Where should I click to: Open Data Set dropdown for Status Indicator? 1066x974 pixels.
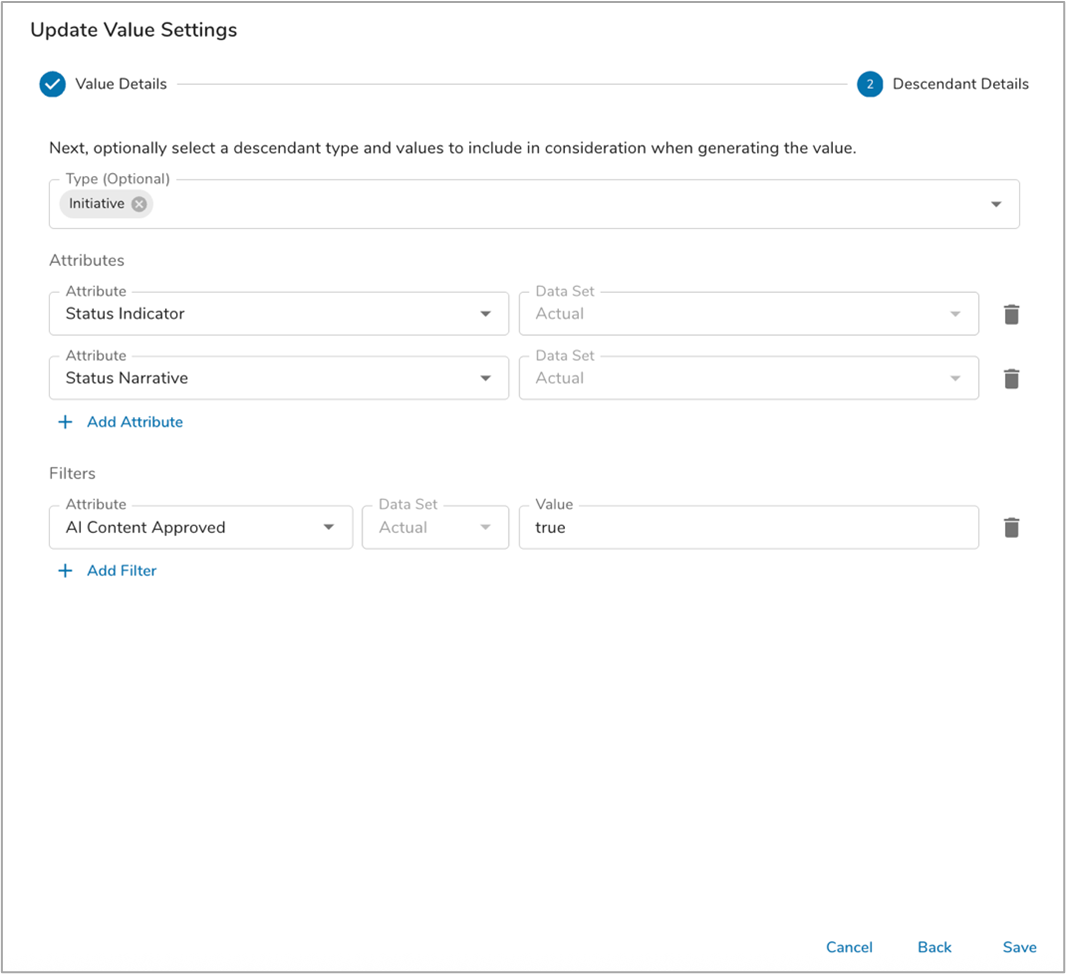(x=954, y=314)
